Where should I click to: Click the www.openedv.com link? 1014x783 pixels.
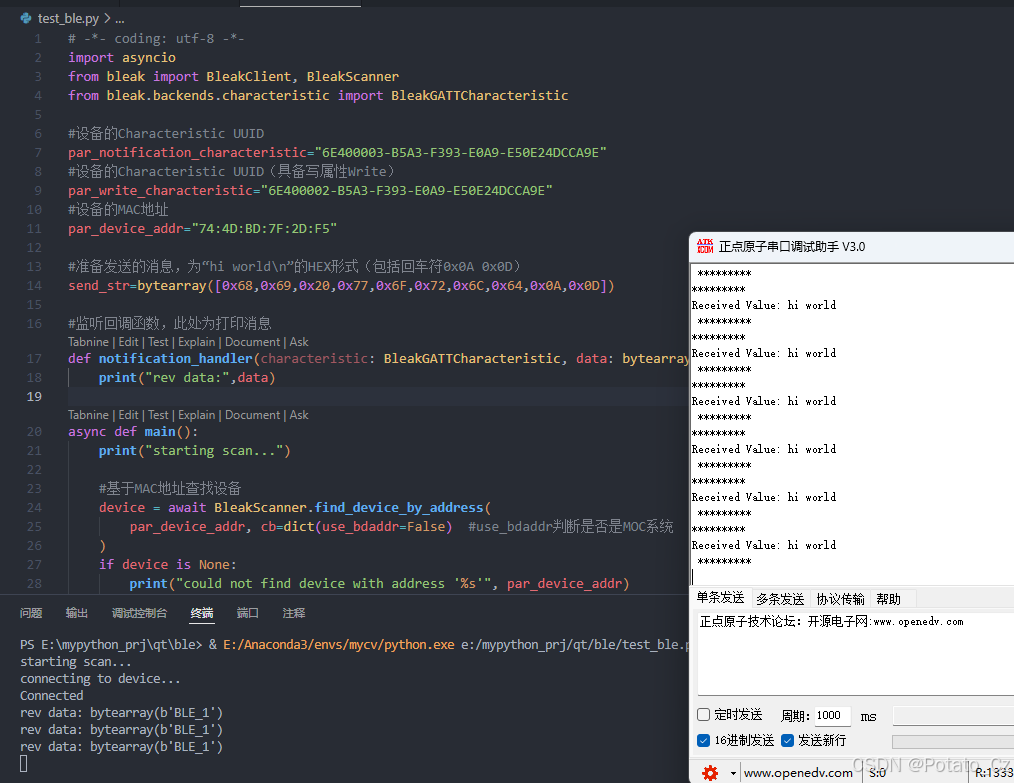coord(799,772)
